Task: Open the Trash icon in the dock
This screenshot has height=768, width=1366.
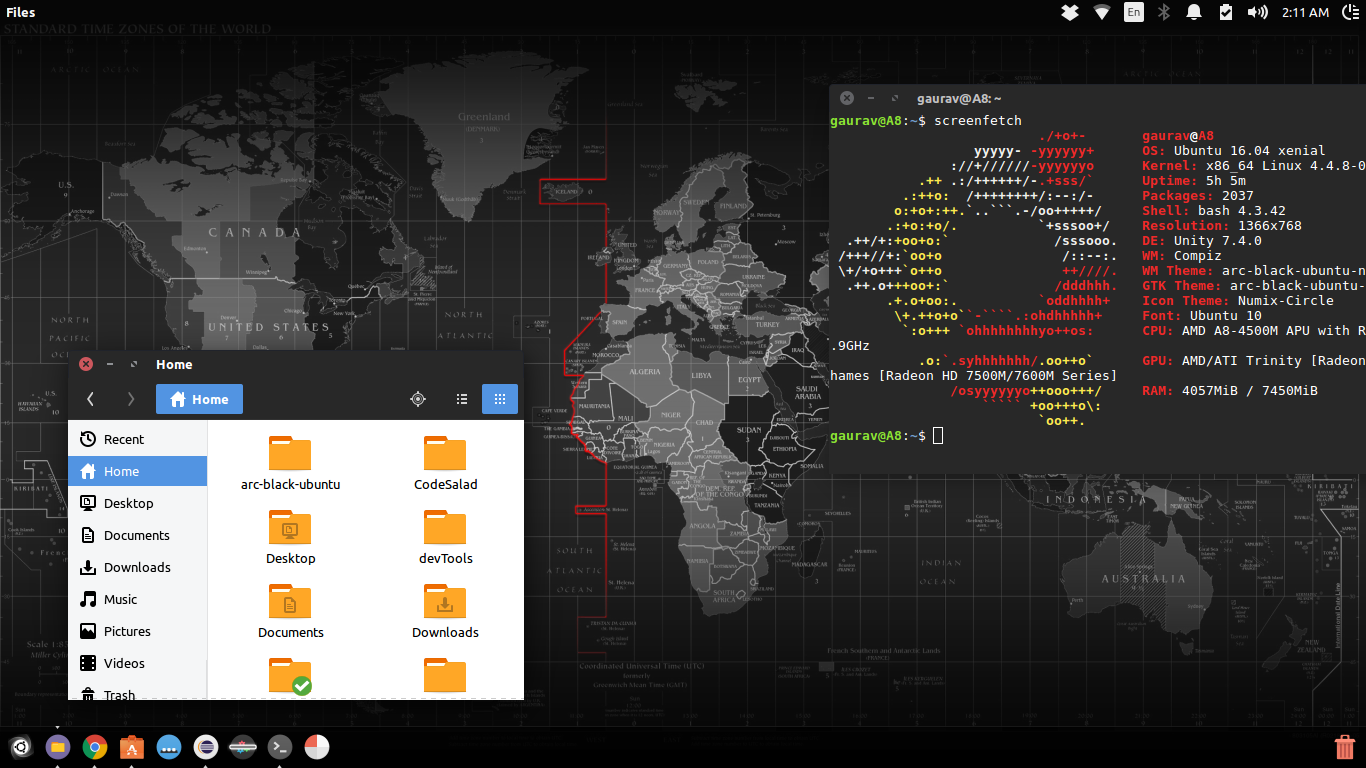Action: click(x=1347, y=746)
